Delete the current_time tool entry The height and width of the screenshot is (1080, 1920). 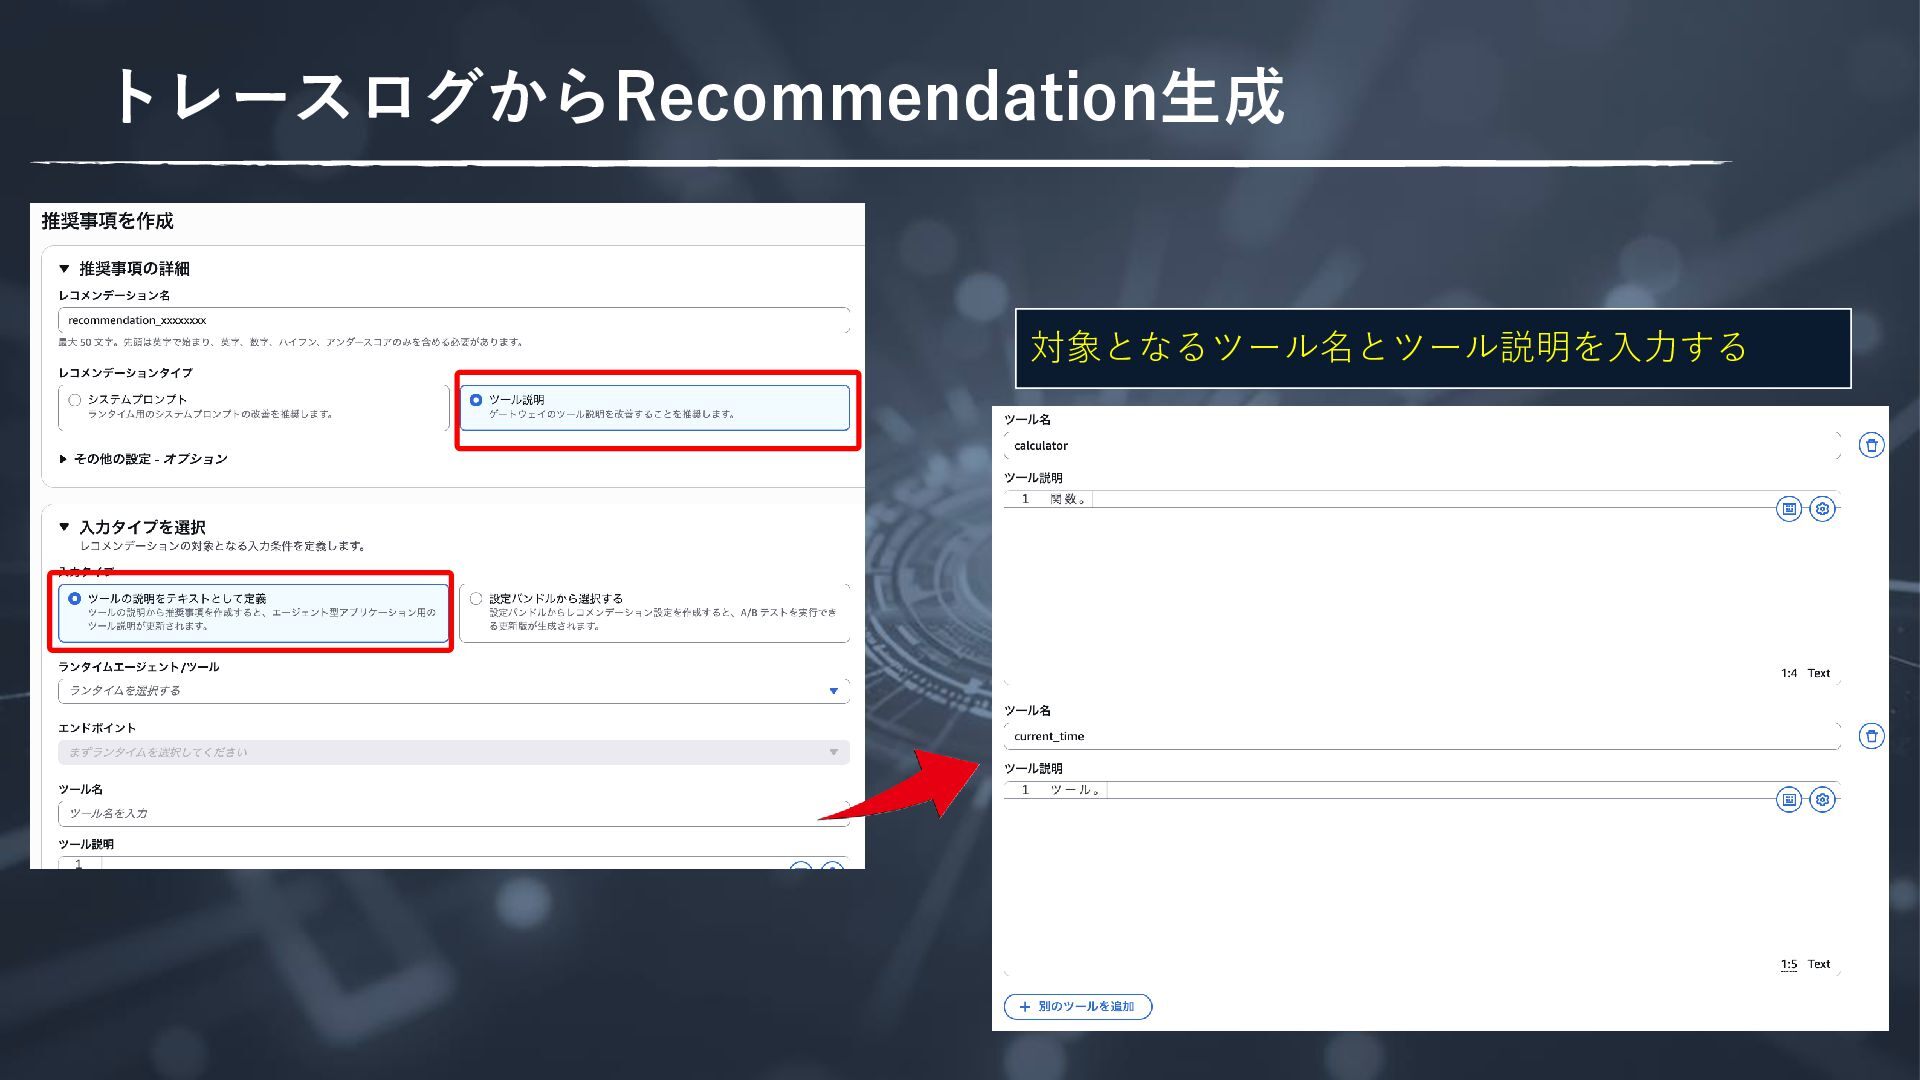(1871, 736)
